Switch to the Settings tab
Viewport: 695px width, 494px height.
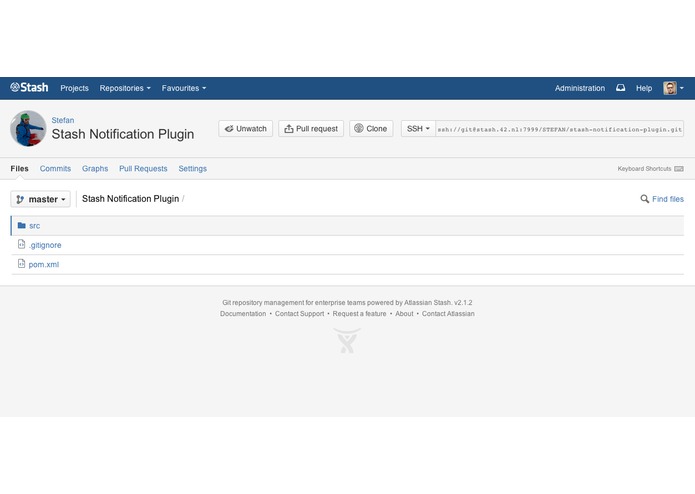click(192, 168)
